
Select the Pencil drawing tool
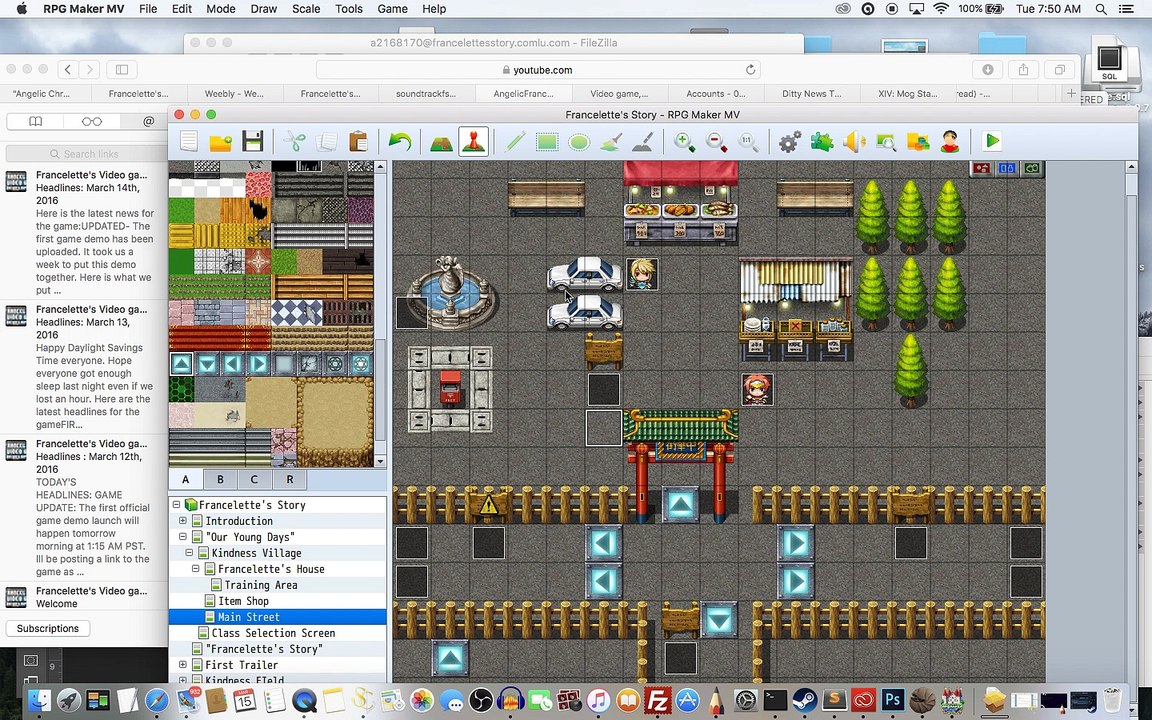coord(514,141)
